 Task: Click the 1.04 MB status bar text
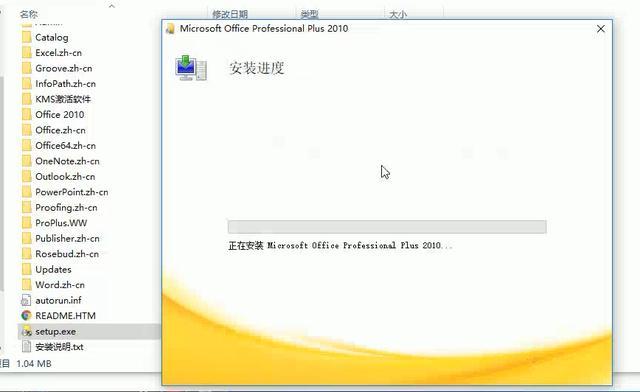[34, 363]
